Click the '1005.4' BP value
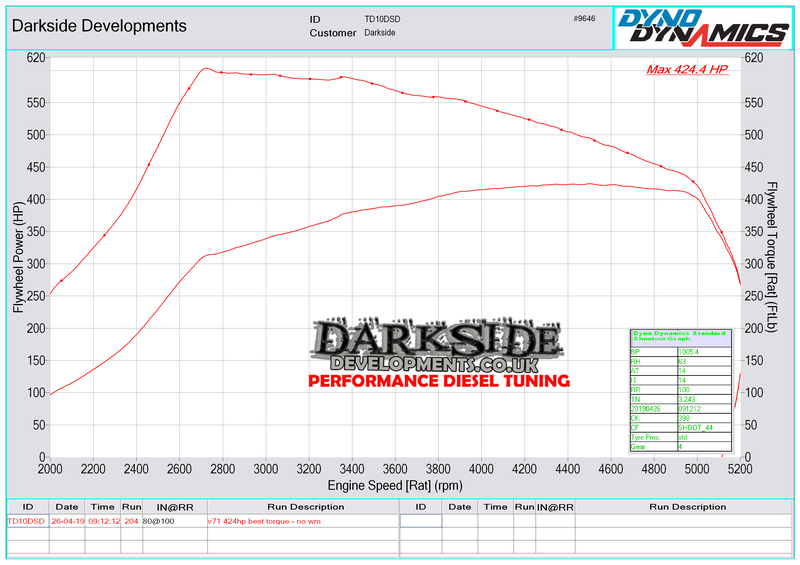Screen dimensions: 800x565 click(688, 352)
